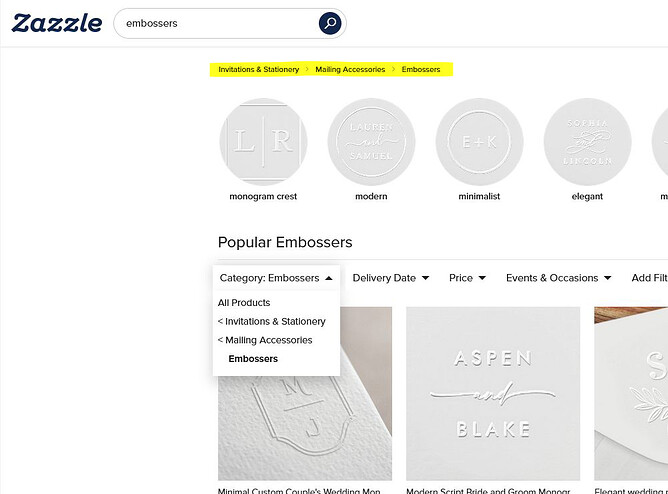Open Mailing Accessories breadcrumb link
The image size is (668, 494).
350,69
